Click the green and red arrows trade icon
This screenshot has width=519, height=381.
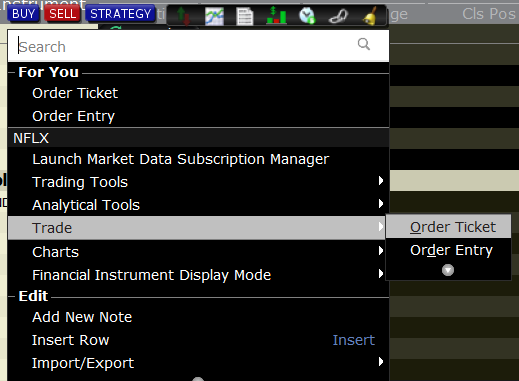(183, 16)
